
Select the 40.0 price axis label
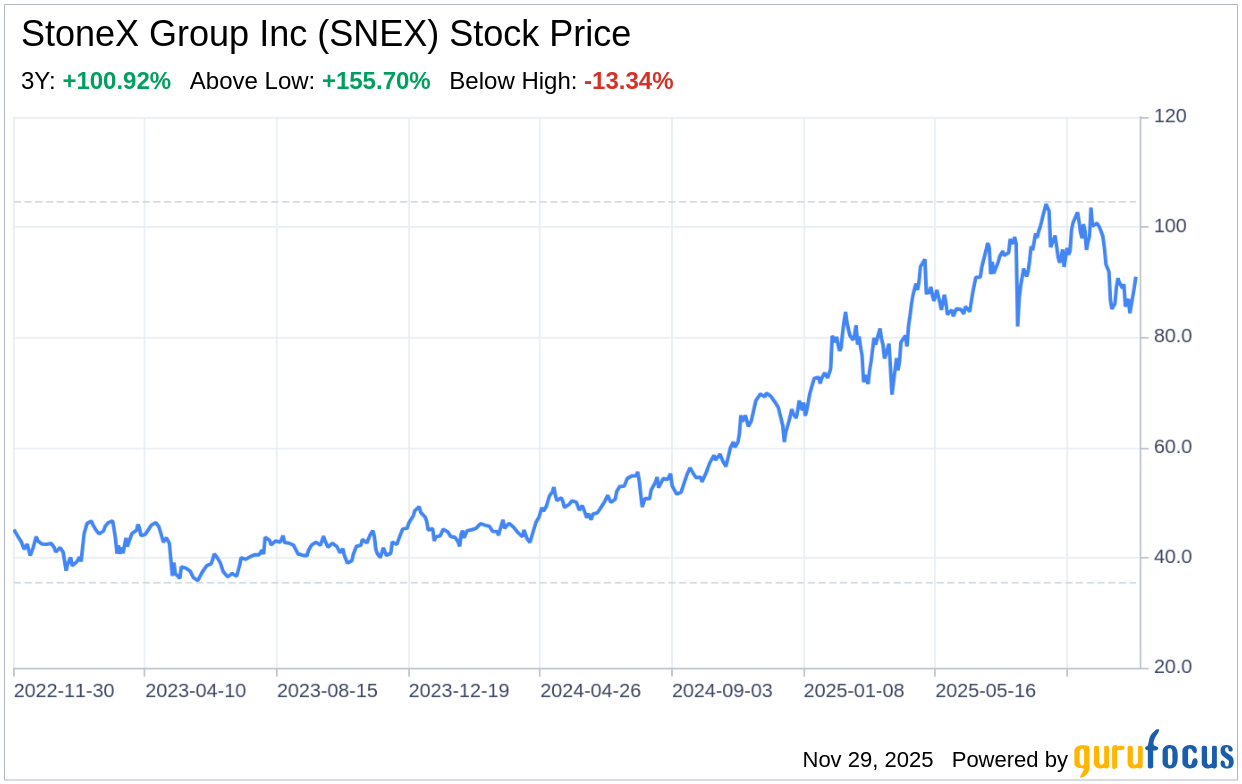[1172, 557]
